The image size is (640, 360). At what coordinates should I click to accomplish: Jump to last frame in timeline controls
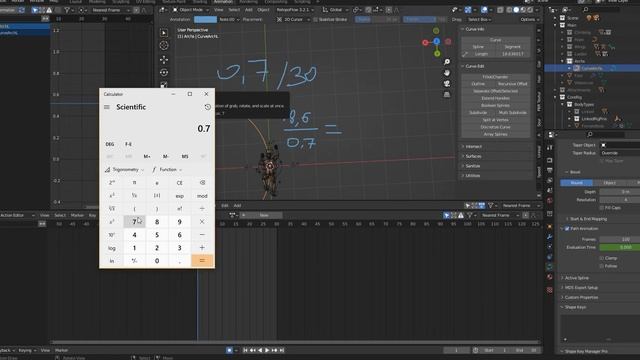click(282, 350)
